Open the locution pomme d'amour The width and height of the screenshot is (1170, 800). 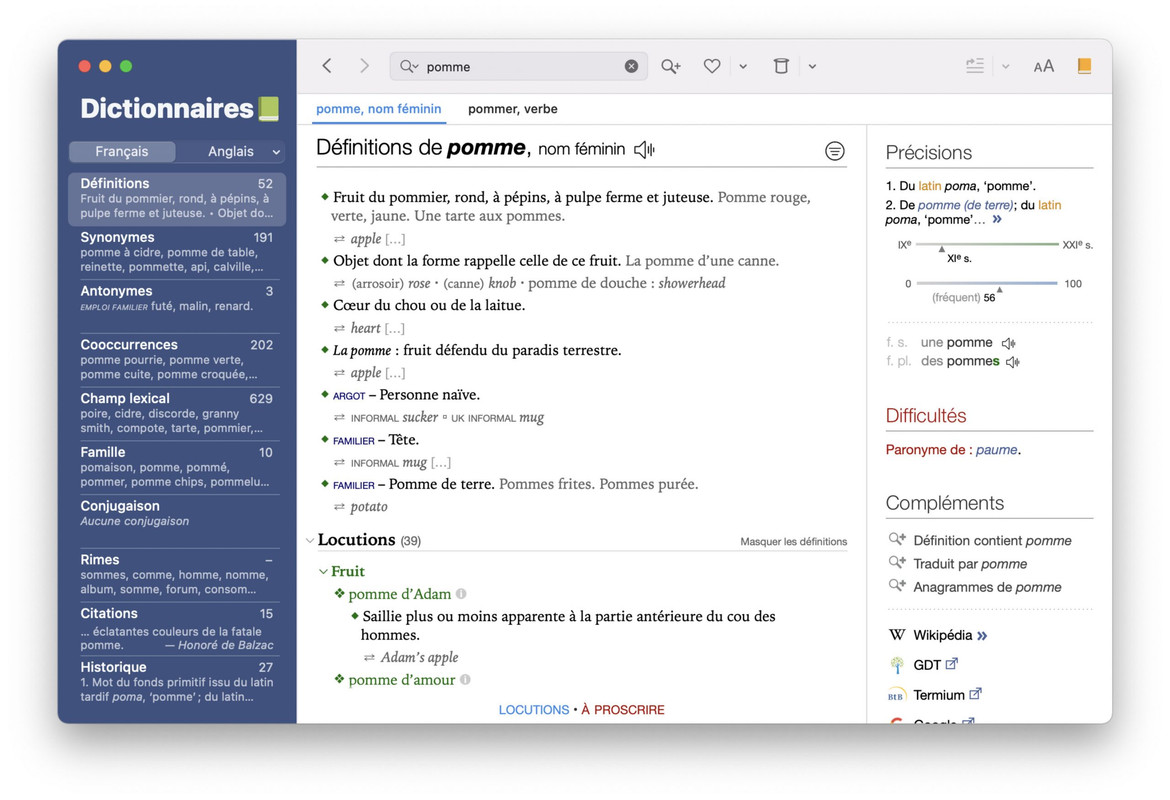[x=401, y=680]
